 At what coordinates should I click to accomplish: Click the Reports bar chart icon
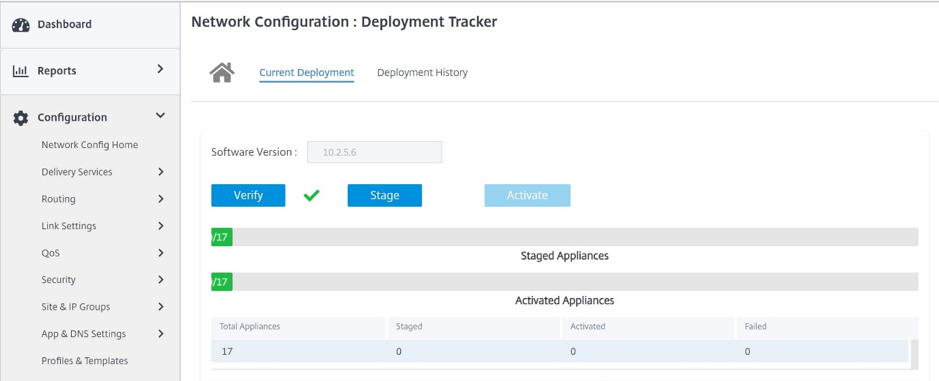click(x=21, y=71)
